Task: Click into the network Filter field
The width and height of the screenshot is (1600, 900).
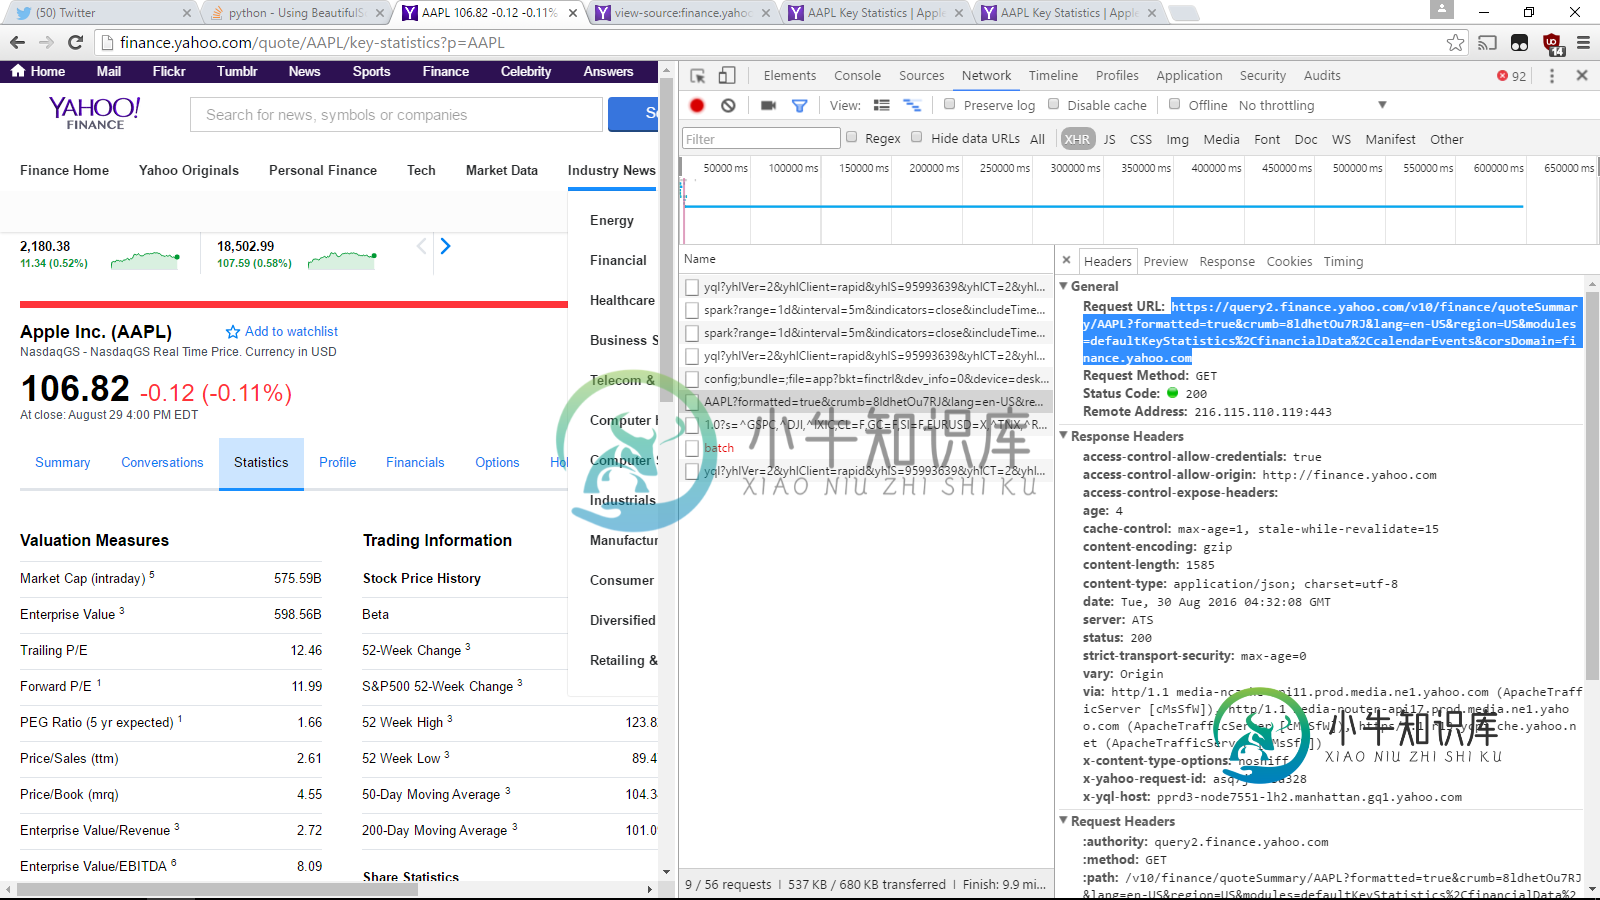Action: 761,138
